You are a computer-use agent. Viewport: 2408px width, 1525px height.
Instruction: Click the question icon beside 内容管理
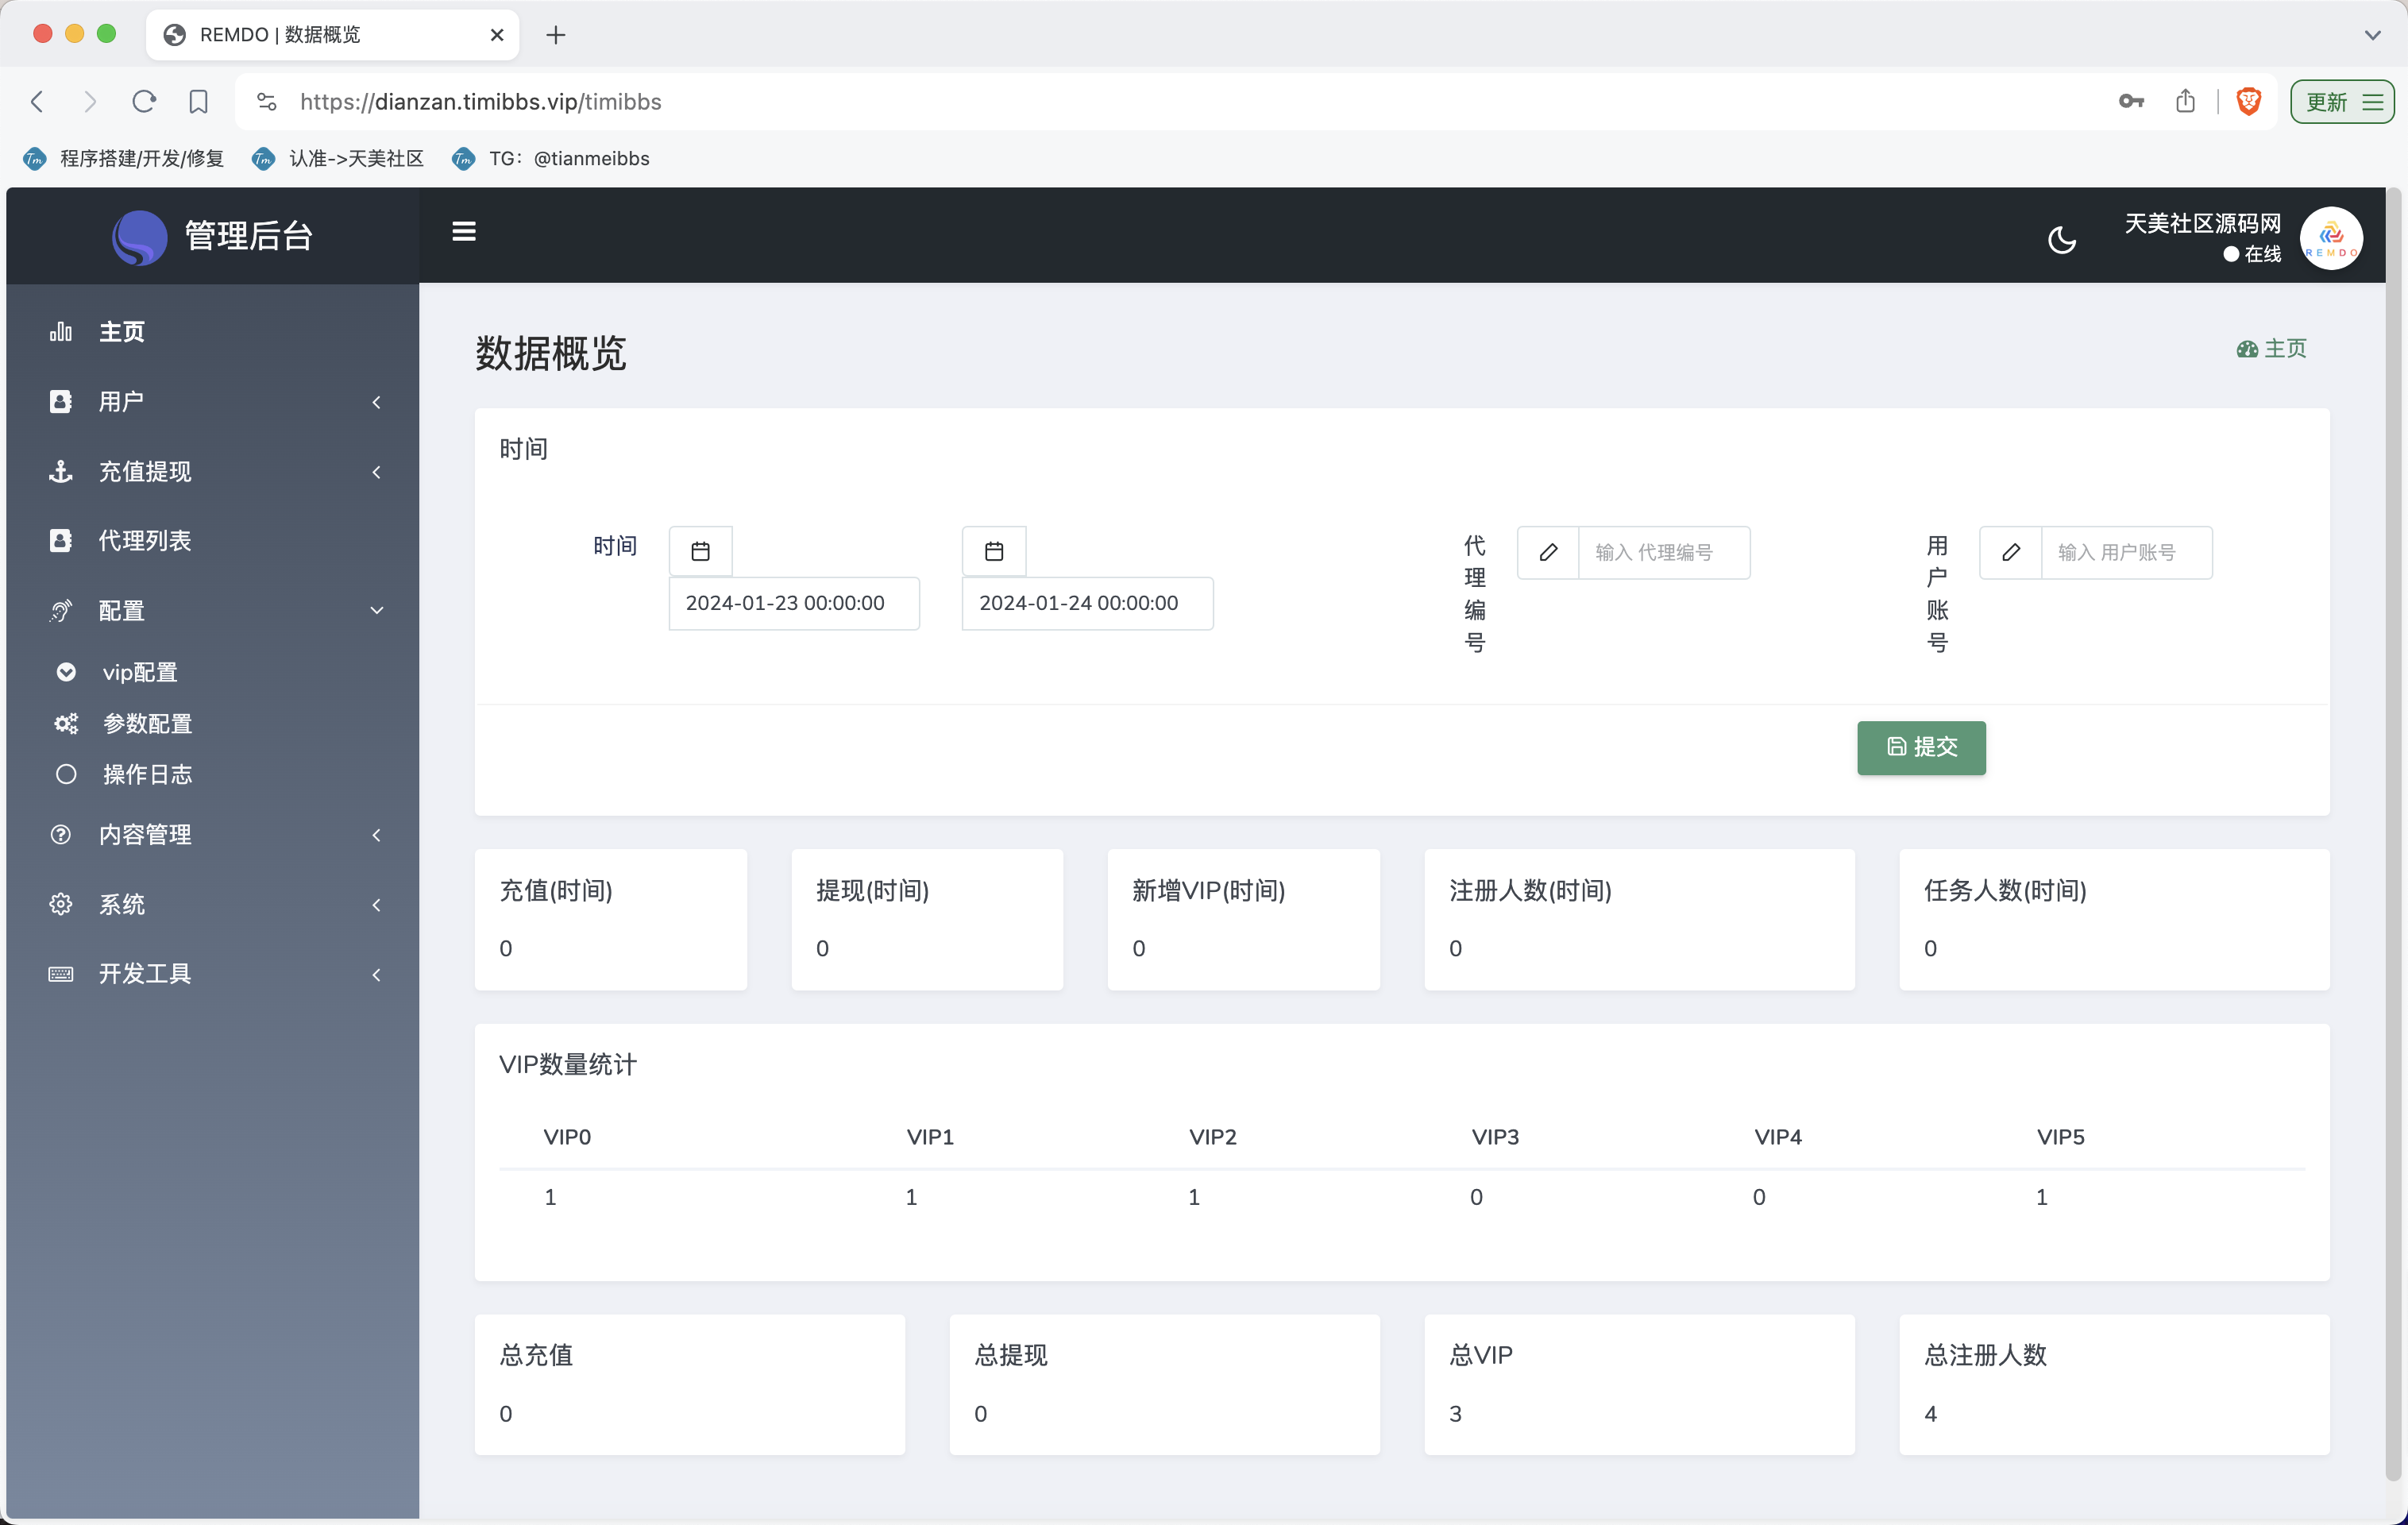61,835
